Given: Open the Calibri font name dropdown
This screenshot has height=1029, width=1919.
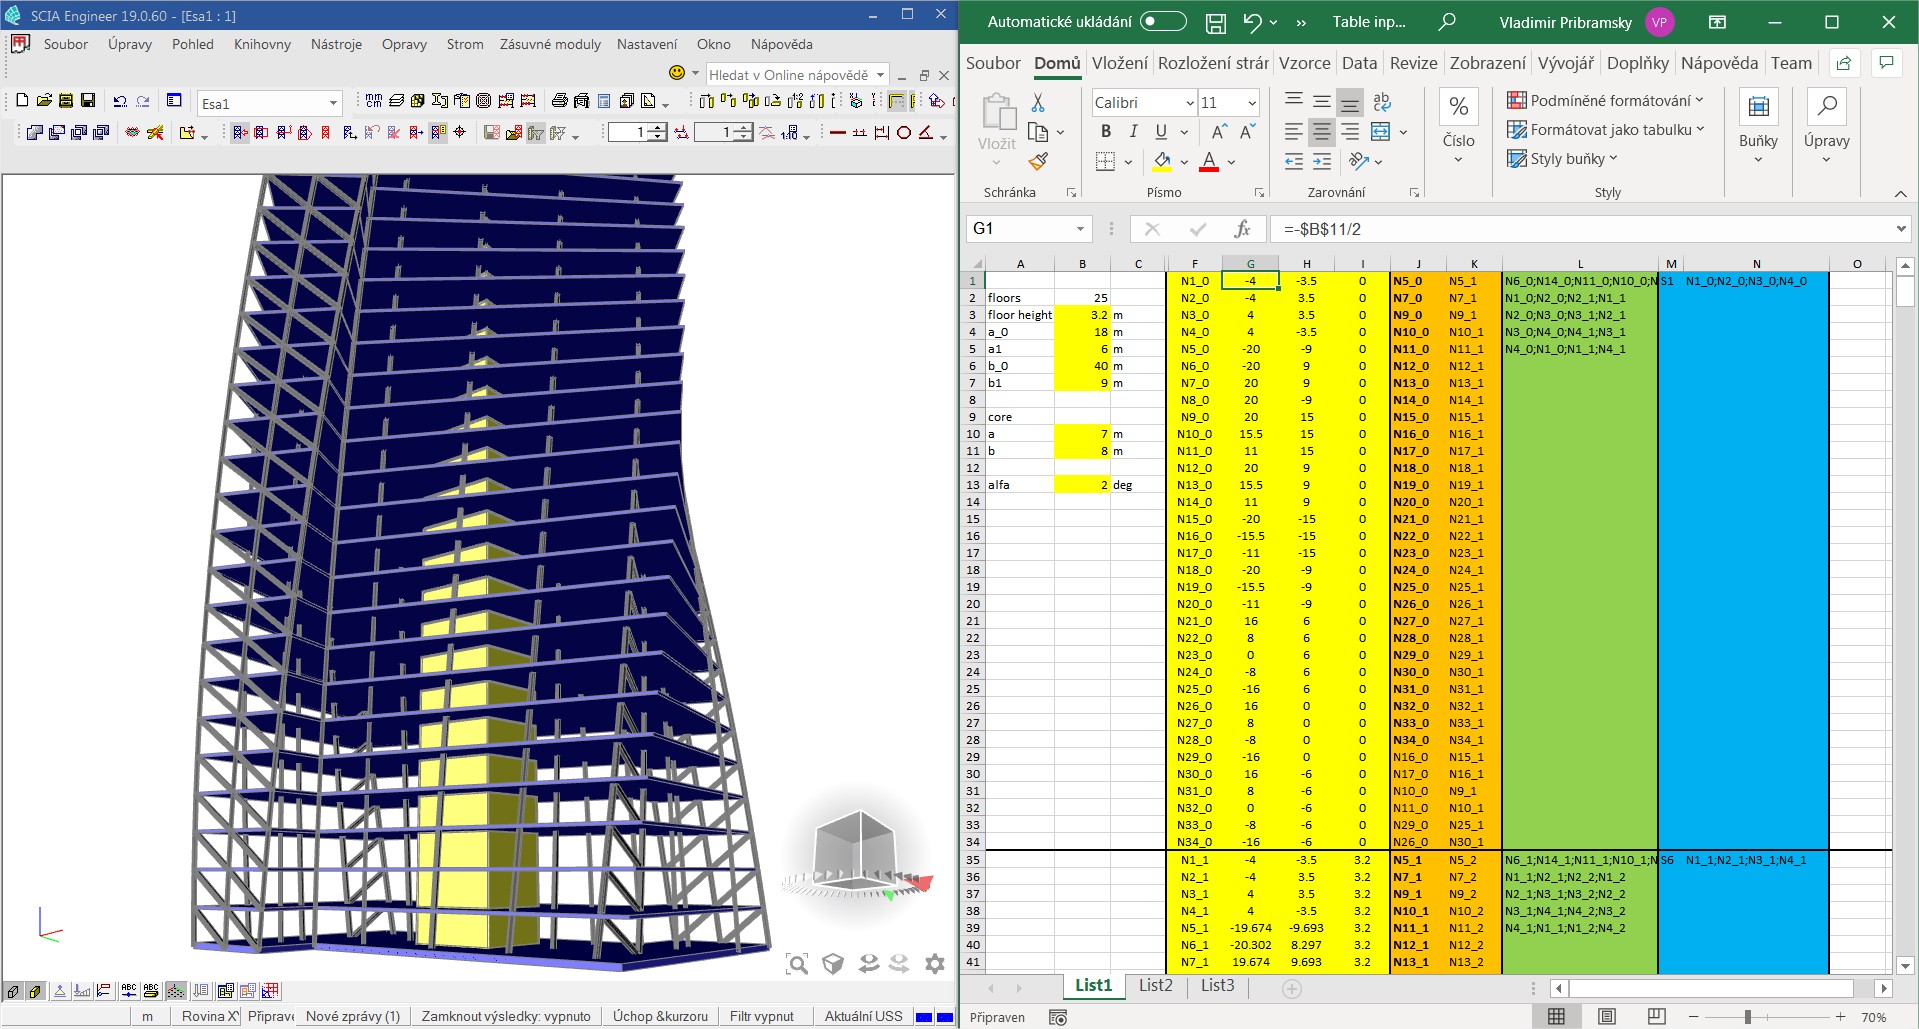Looking at the screenshot, I should (1190, 103).
